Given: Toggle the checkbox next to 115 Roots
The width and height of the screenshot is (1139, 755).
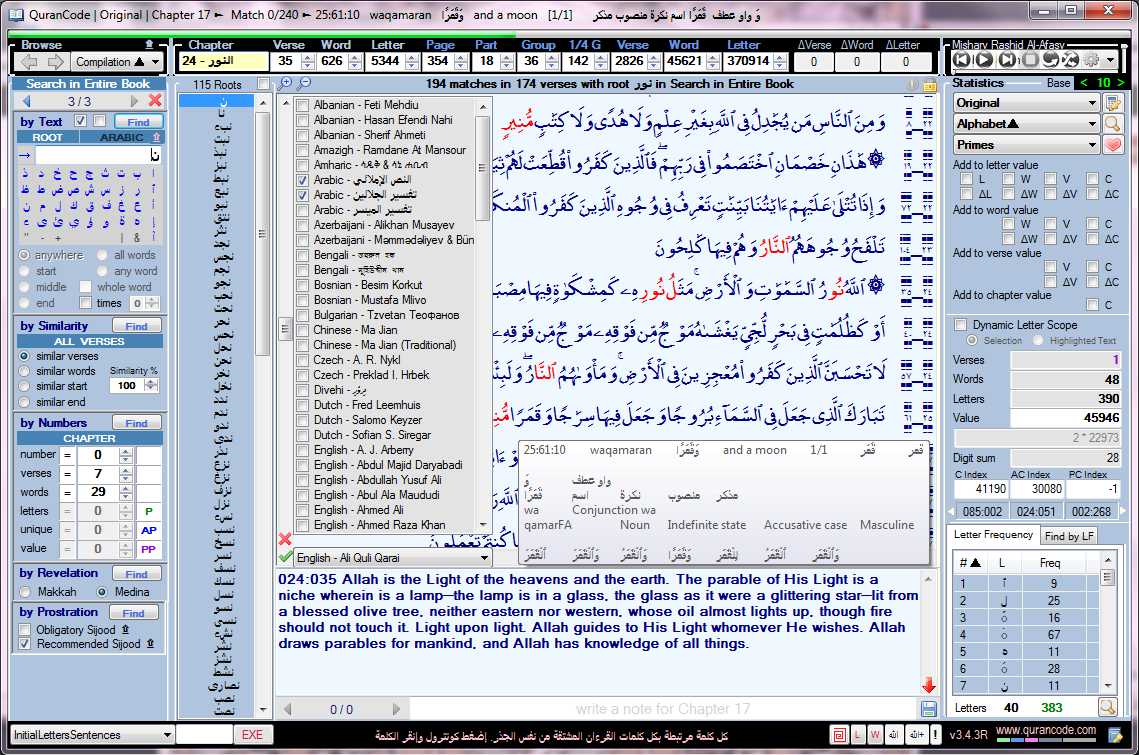Looking at the screenshot, I should (x=264, y=84).
